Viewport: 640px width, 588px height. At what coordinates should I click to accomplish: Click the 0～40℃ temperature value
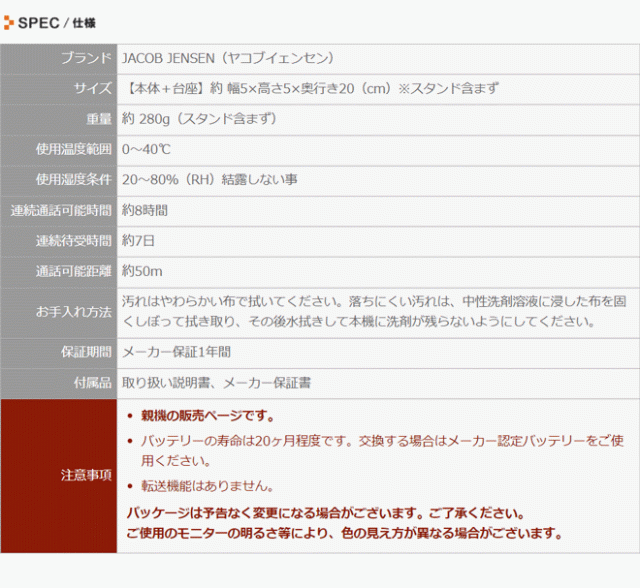(x=146, y=149)
